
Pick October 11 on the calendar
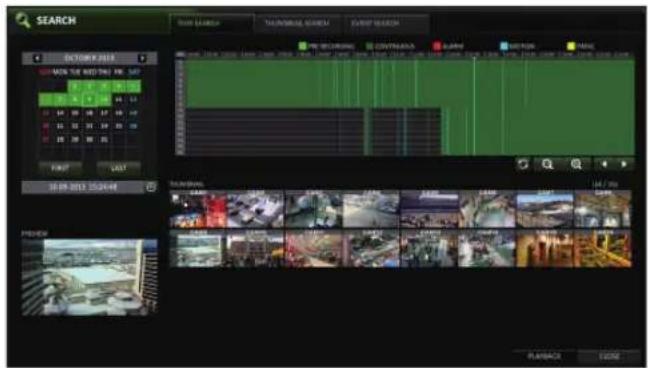point(119,100)
